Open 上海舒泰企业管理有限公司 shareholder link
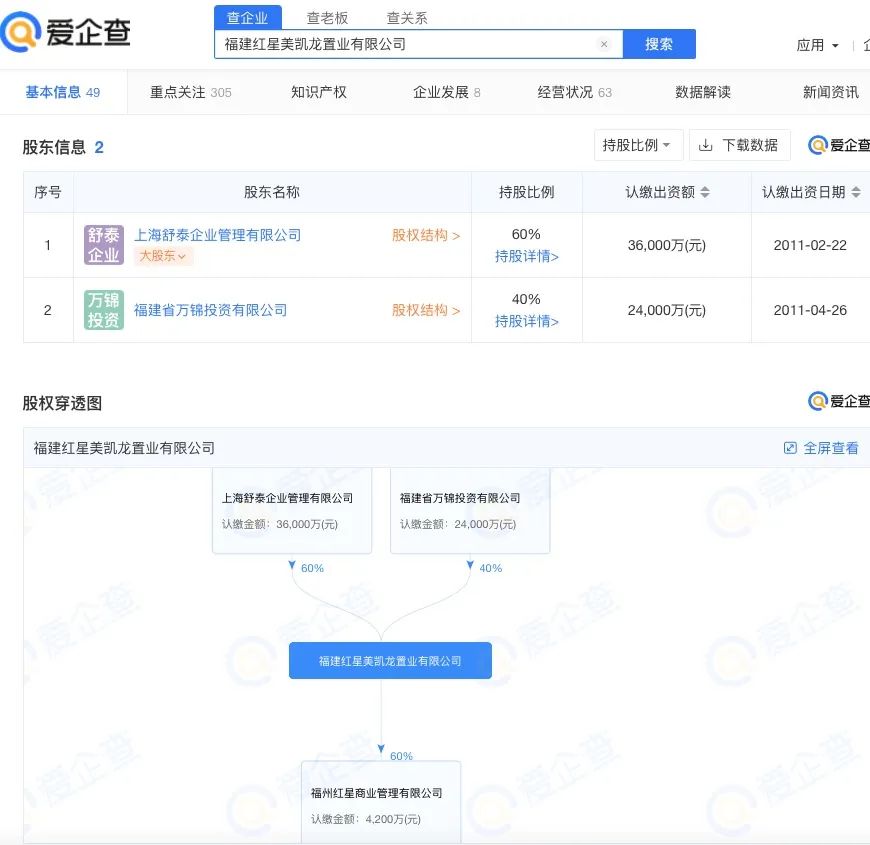Screen dimensions: 870x845 (218, 235)
